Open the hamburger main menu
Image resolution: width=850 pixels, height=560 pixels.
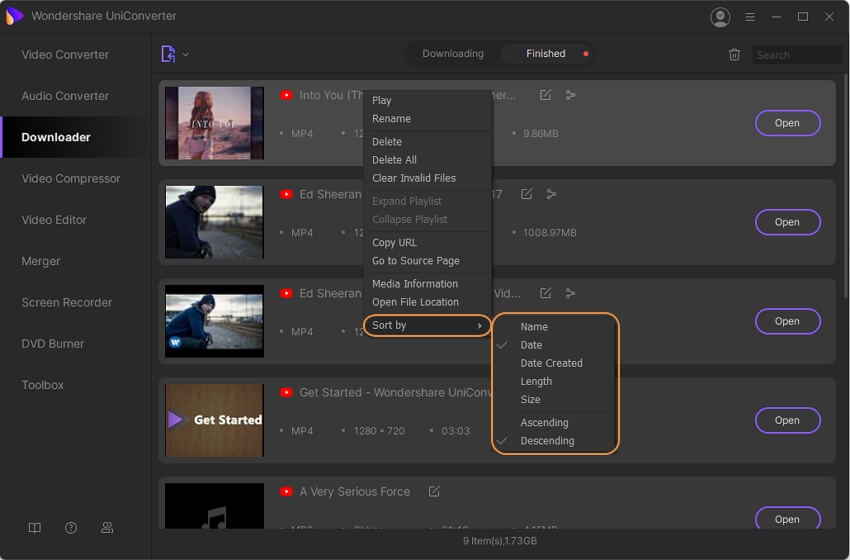pos(748,17)
